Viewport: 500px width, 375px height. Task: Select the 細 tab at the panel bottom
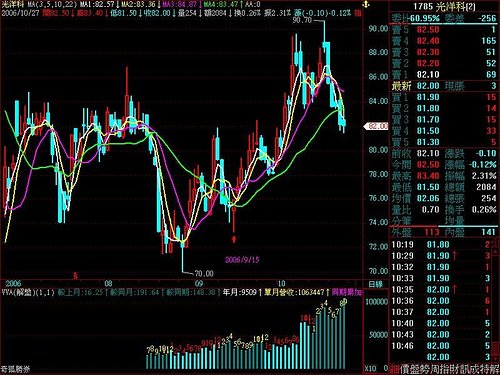(394, 369)
